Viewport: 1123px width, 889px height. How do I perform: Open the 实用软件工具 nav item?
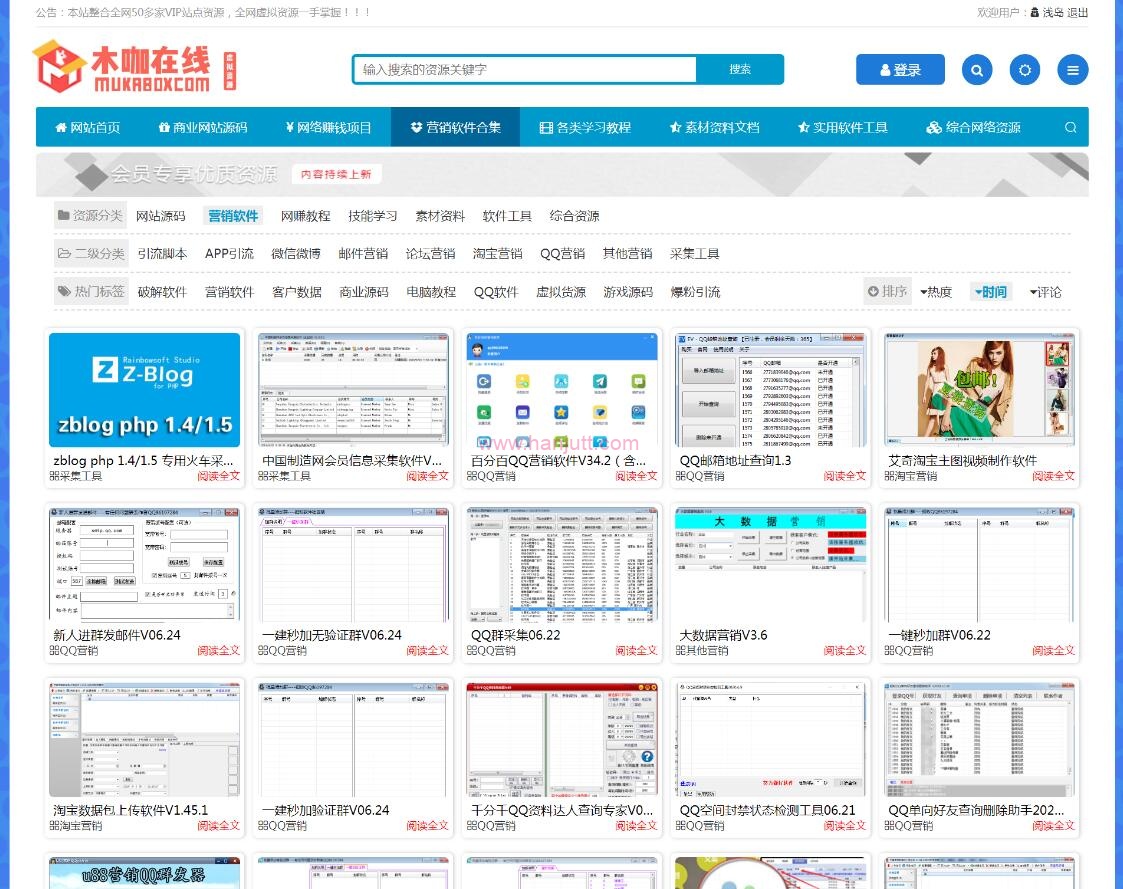(842, 128)
